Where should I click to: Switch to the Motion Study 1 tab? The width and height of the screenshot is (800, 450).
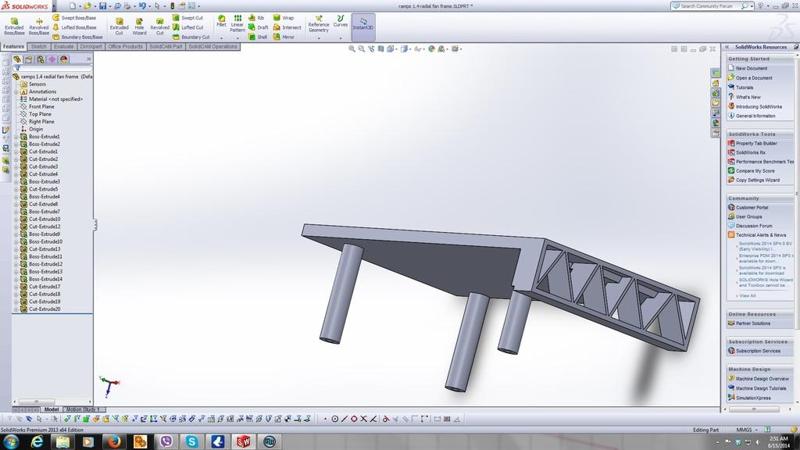(x=82, y=409)
